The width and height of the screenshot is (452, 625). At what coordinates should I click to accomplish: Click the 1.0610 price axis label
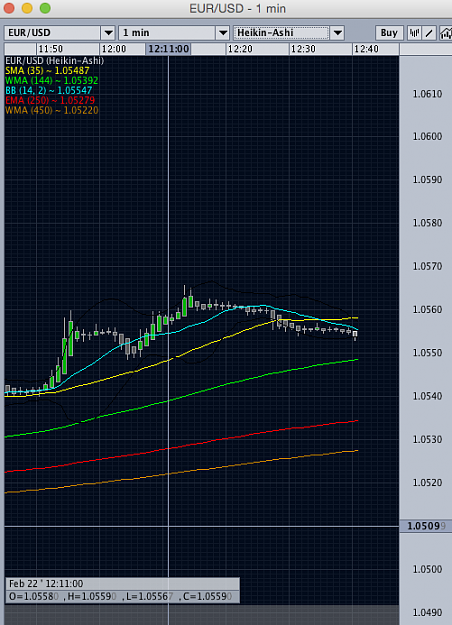pos(427,94)
